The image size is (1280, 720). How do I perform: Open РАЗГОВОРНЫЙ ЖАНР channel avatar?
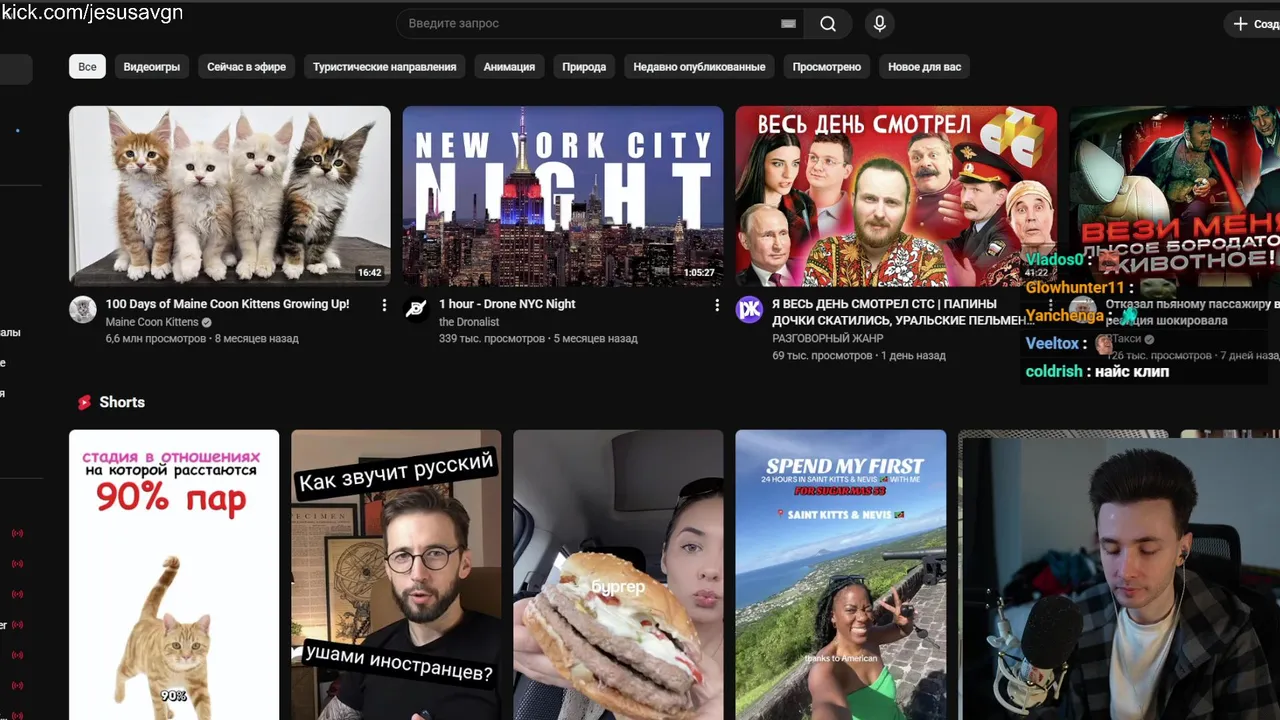point(749,309)
